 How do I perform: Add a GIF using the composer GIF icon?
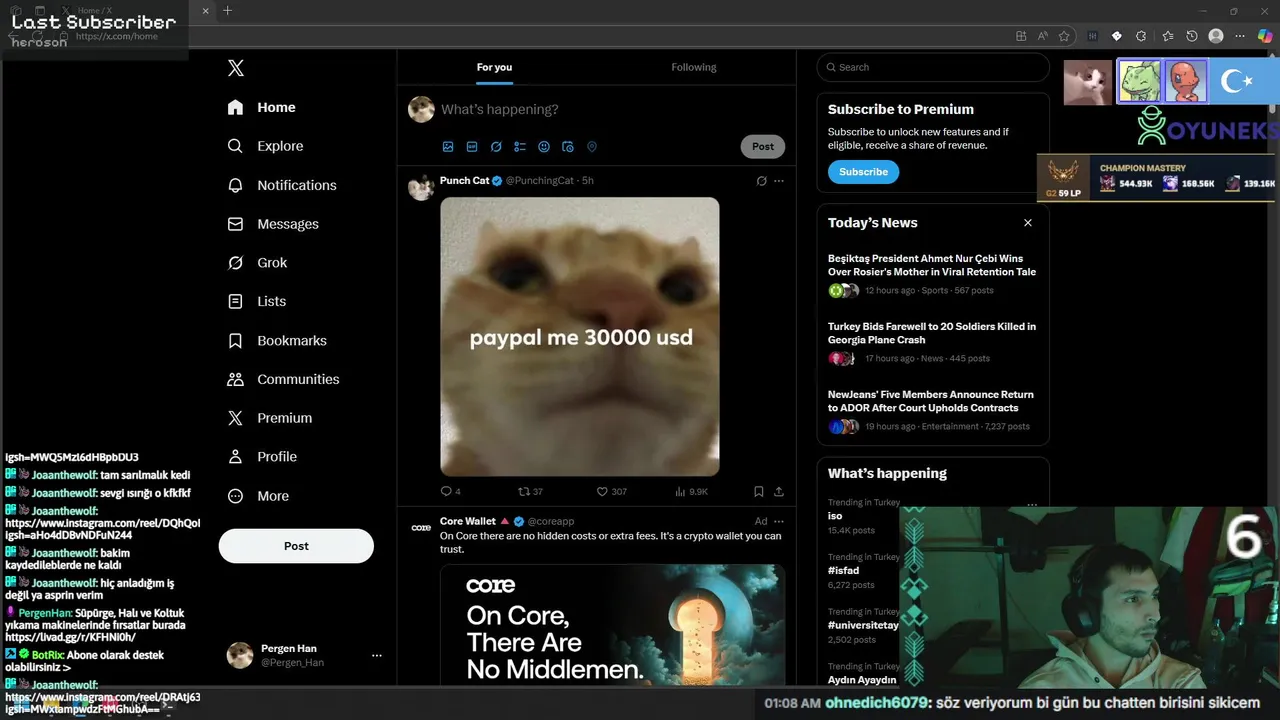coord(472,147)
